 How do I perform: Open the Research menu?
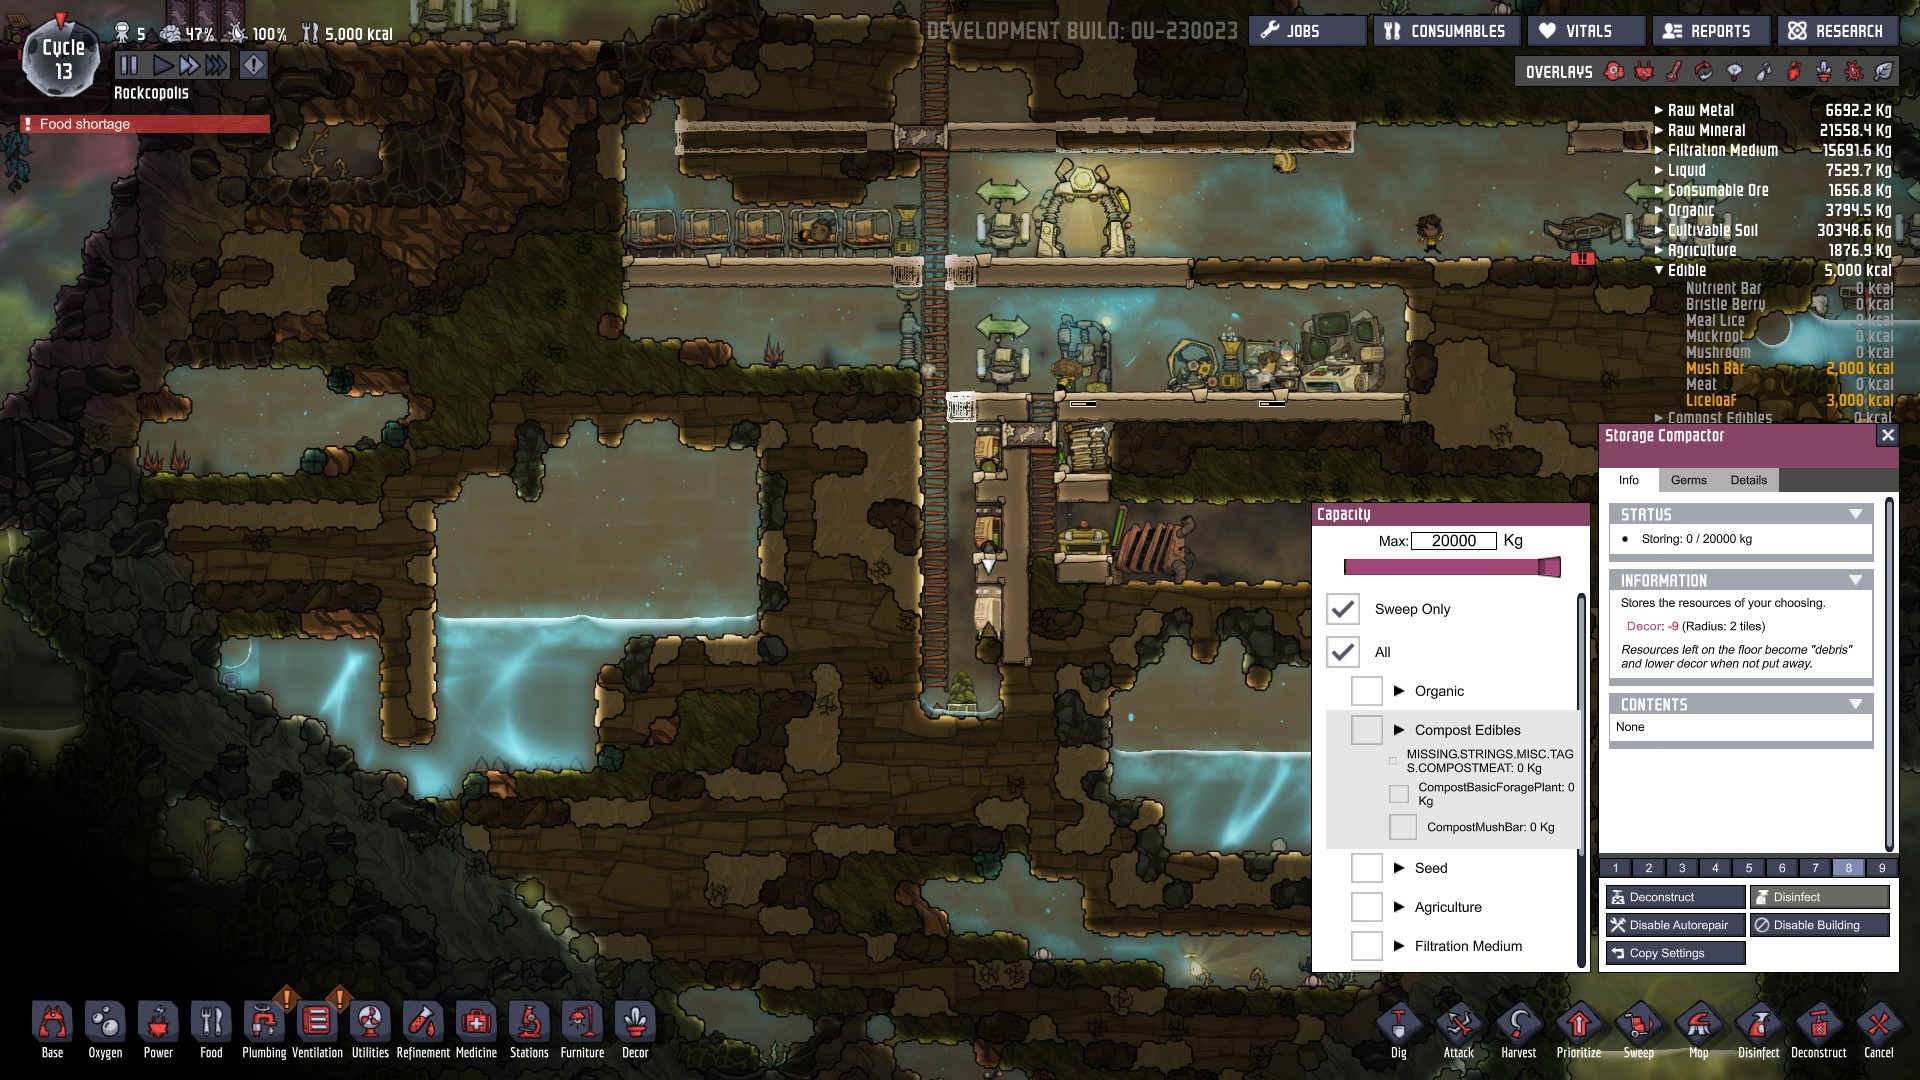pyautogui.click(x=1836, y=31)
